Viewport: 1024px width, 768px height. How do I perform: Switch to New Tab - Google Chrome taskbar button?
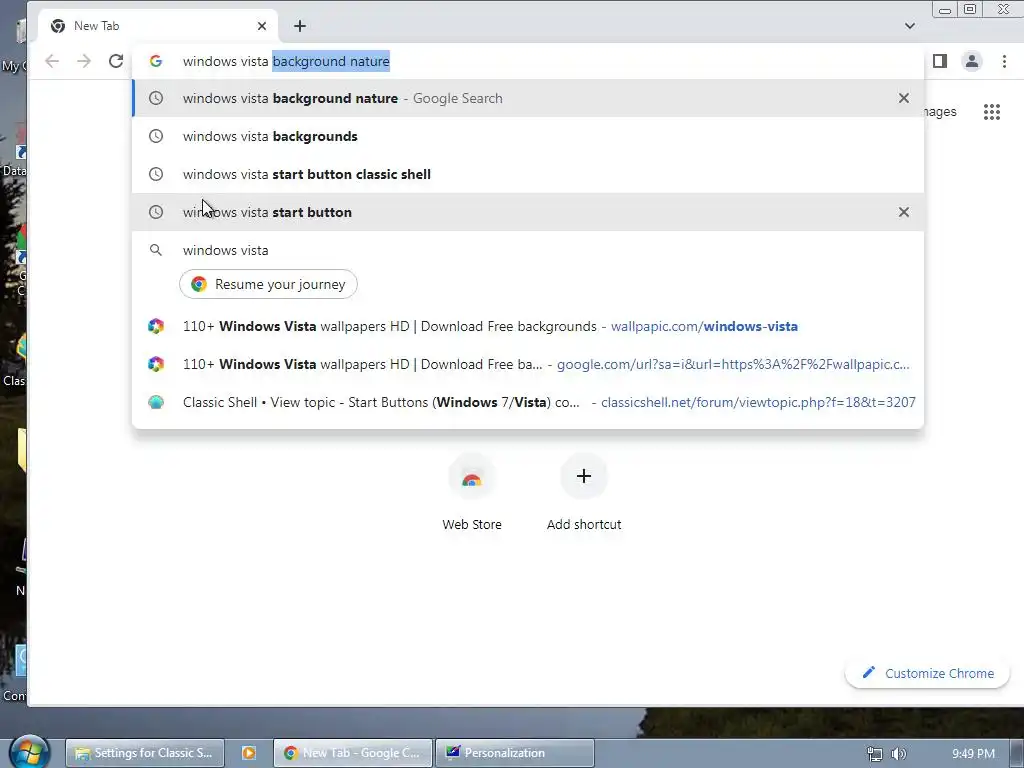click(x=353, y=753)
